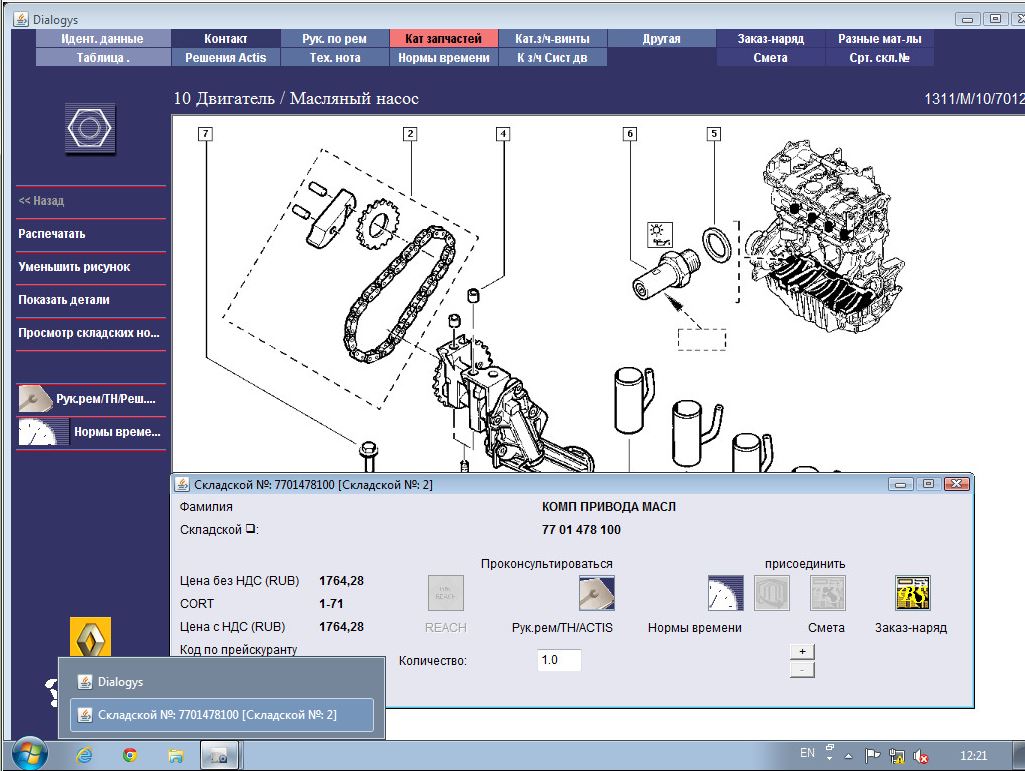Click Просмотр складских но... in the sidebar
Image resolution: width=1025 pixels, height=771 pixels.
coord(91,333)
